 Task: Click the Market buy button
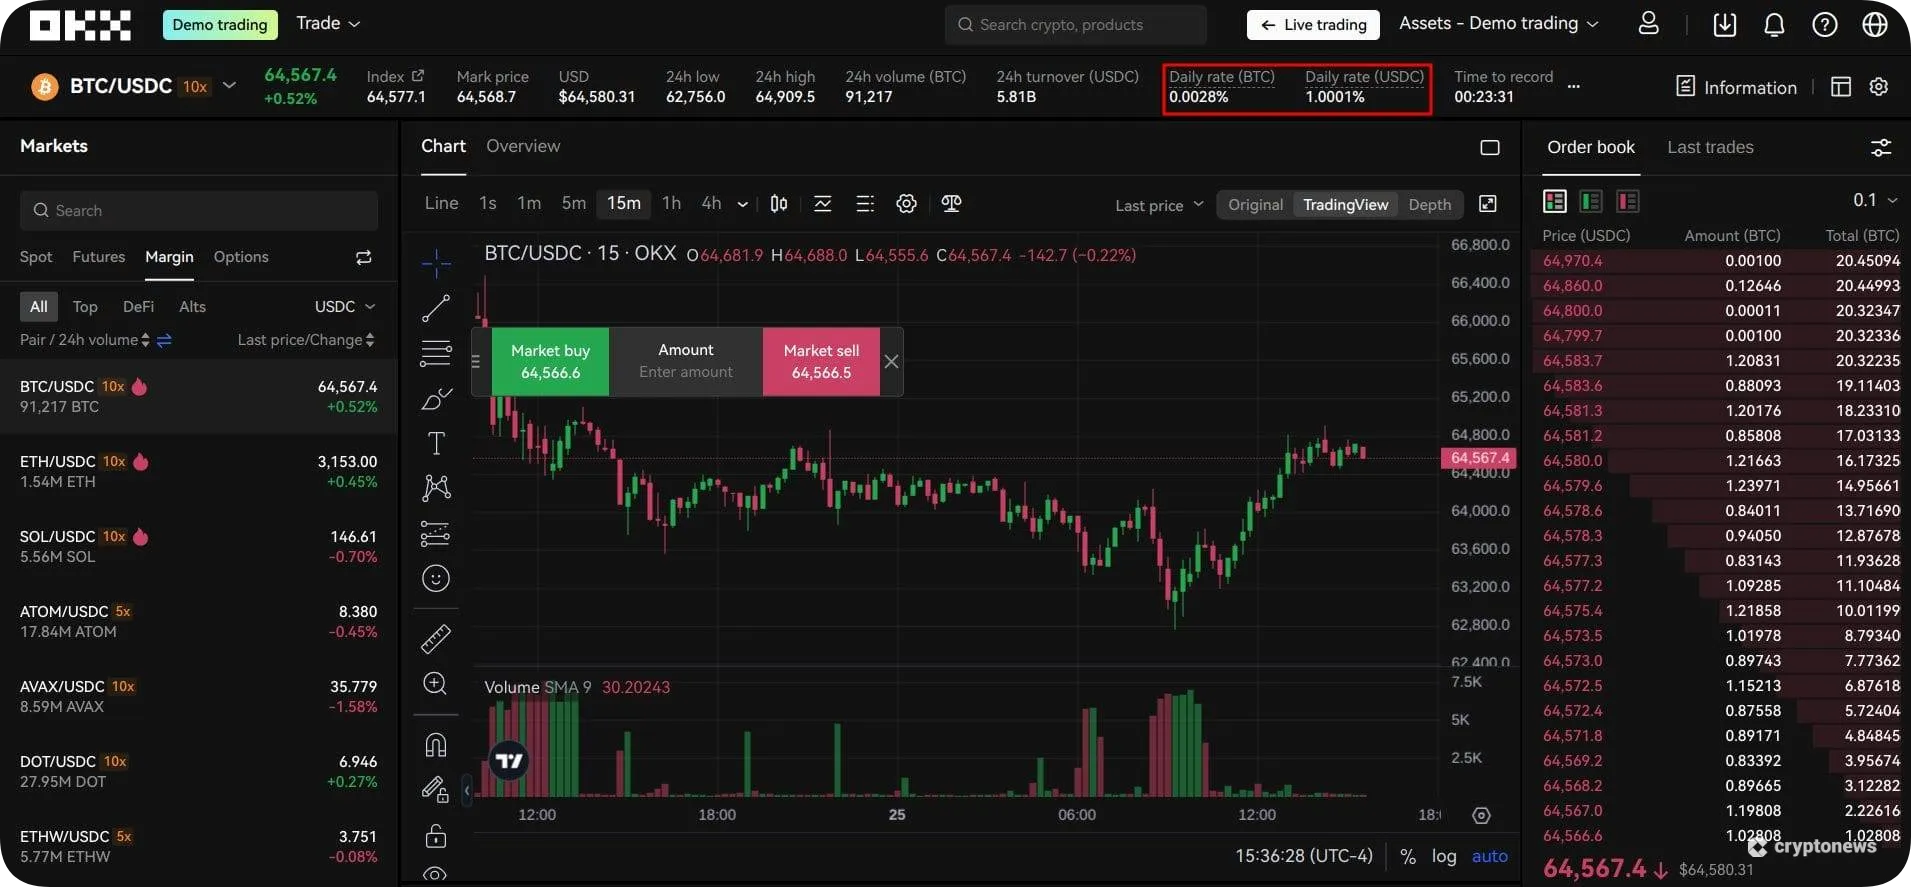[x=550, y=362]
